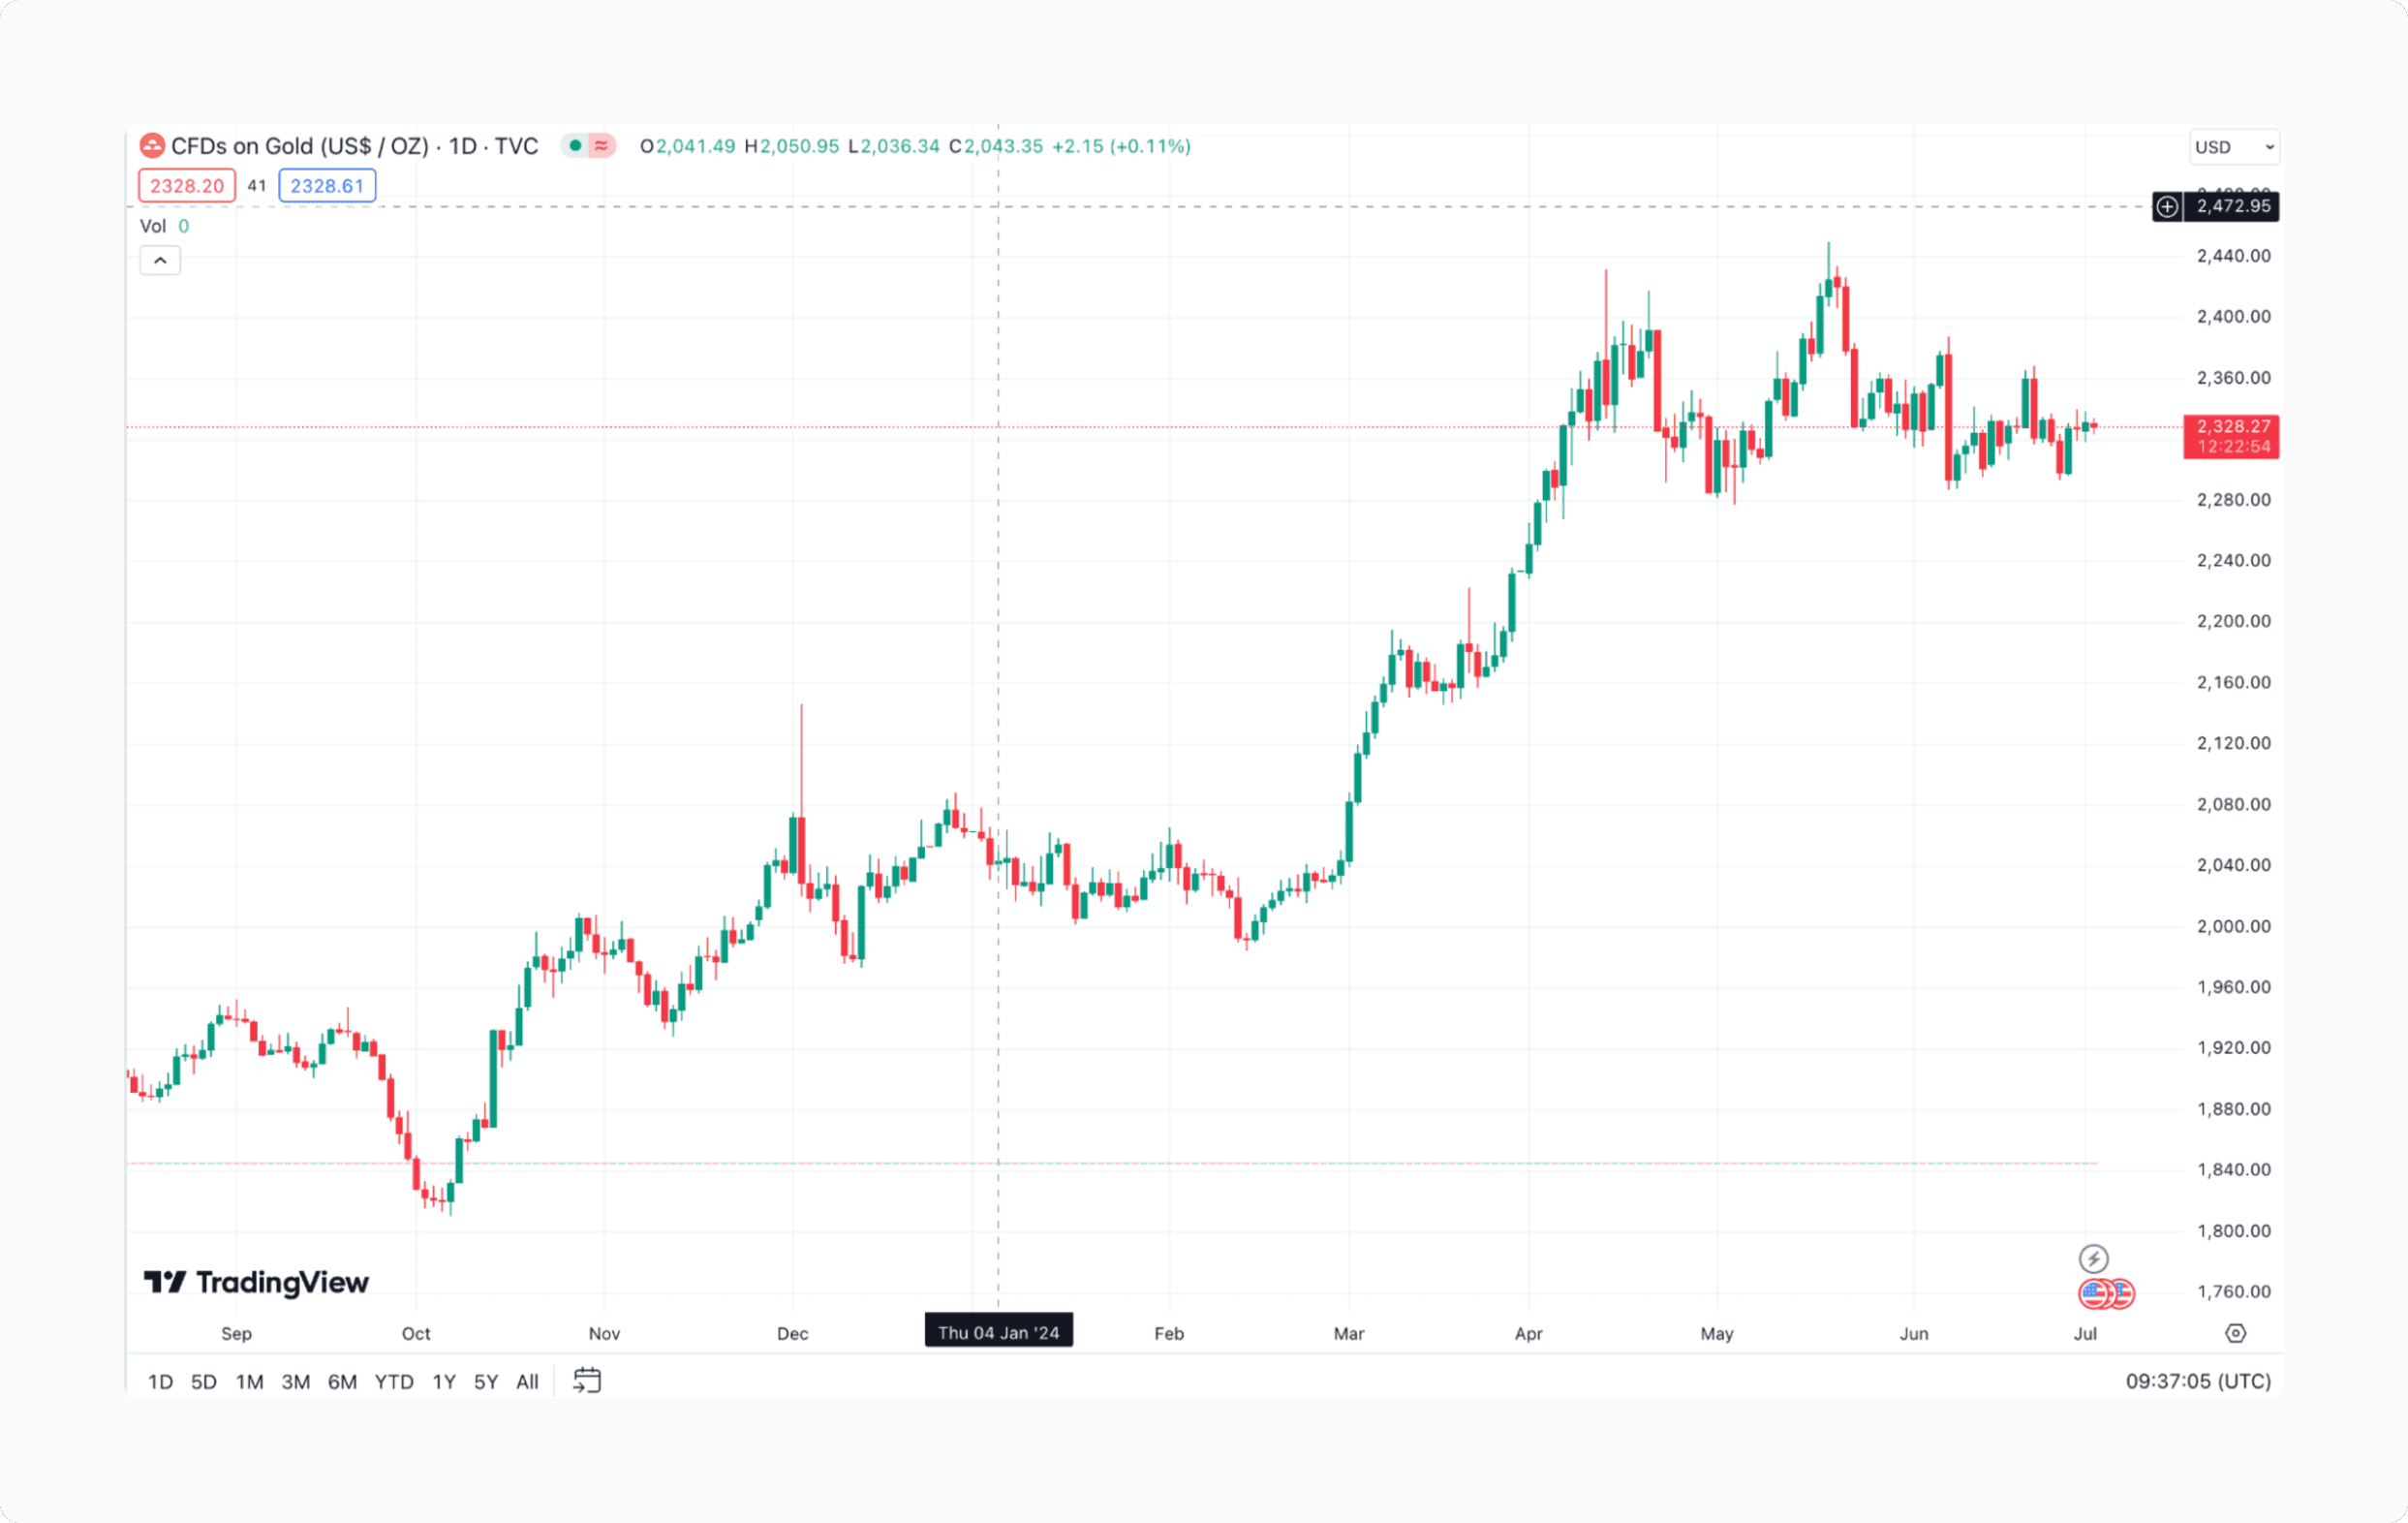
Task: Toggle the green market status dot
Action: pos(575,146)
